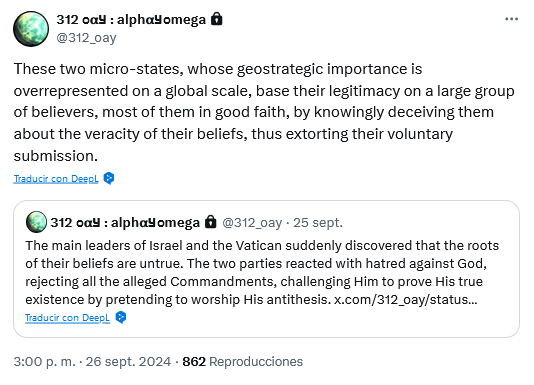Open the quoted tweet about Israel and Vatican

click(266, 269)
